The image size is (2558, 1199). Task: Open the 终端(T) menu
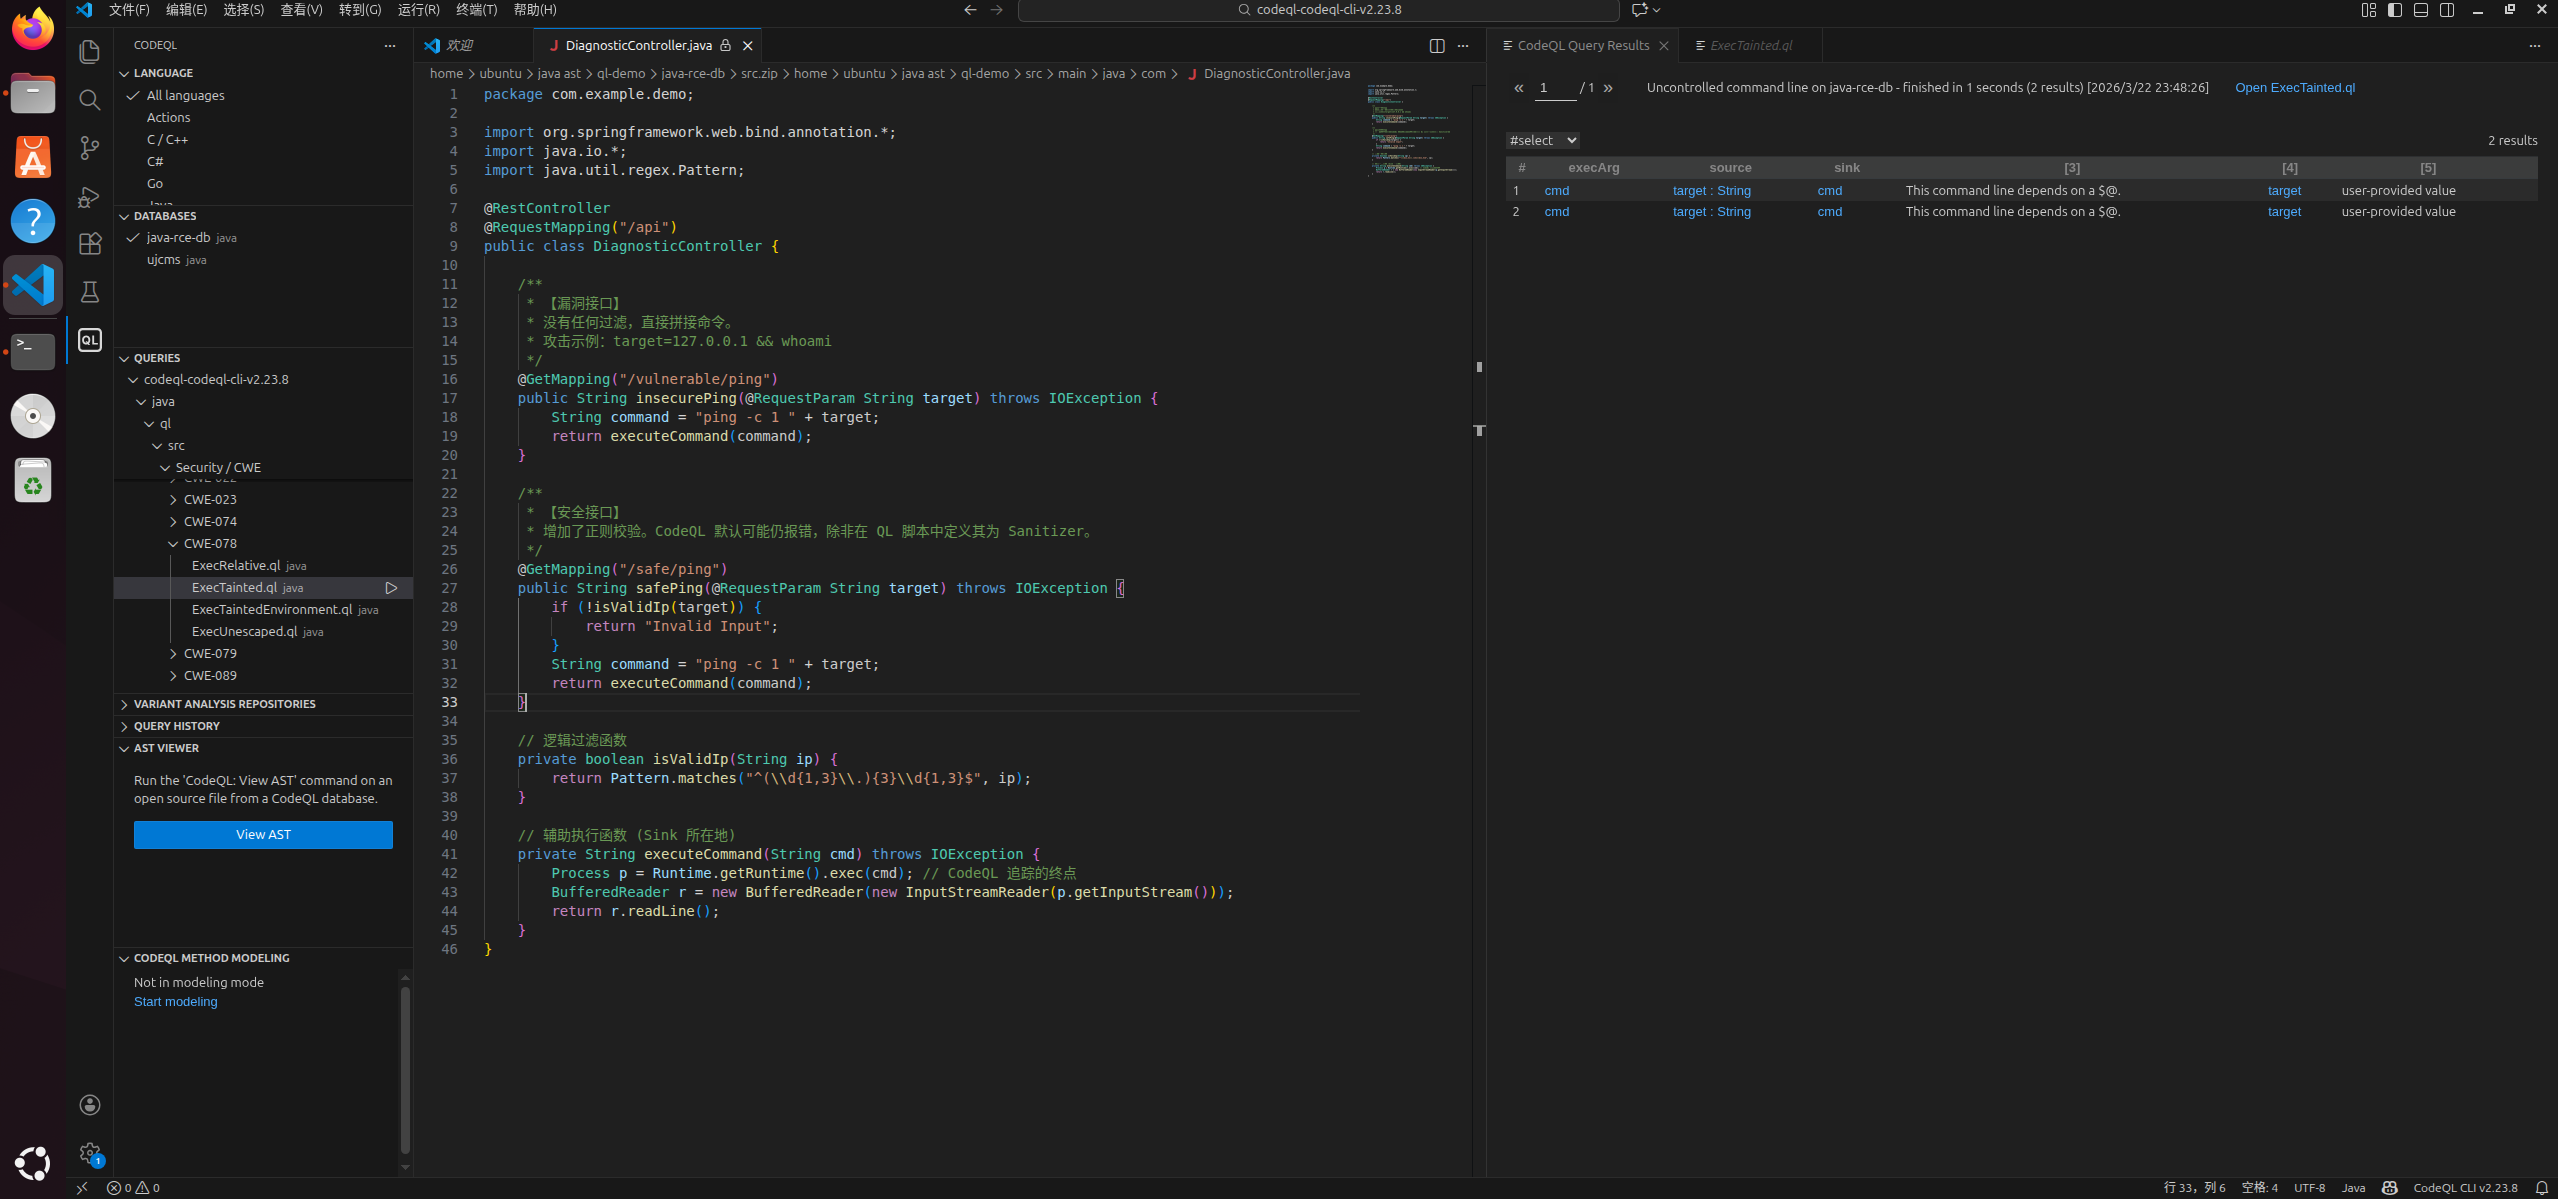point(476,10)
